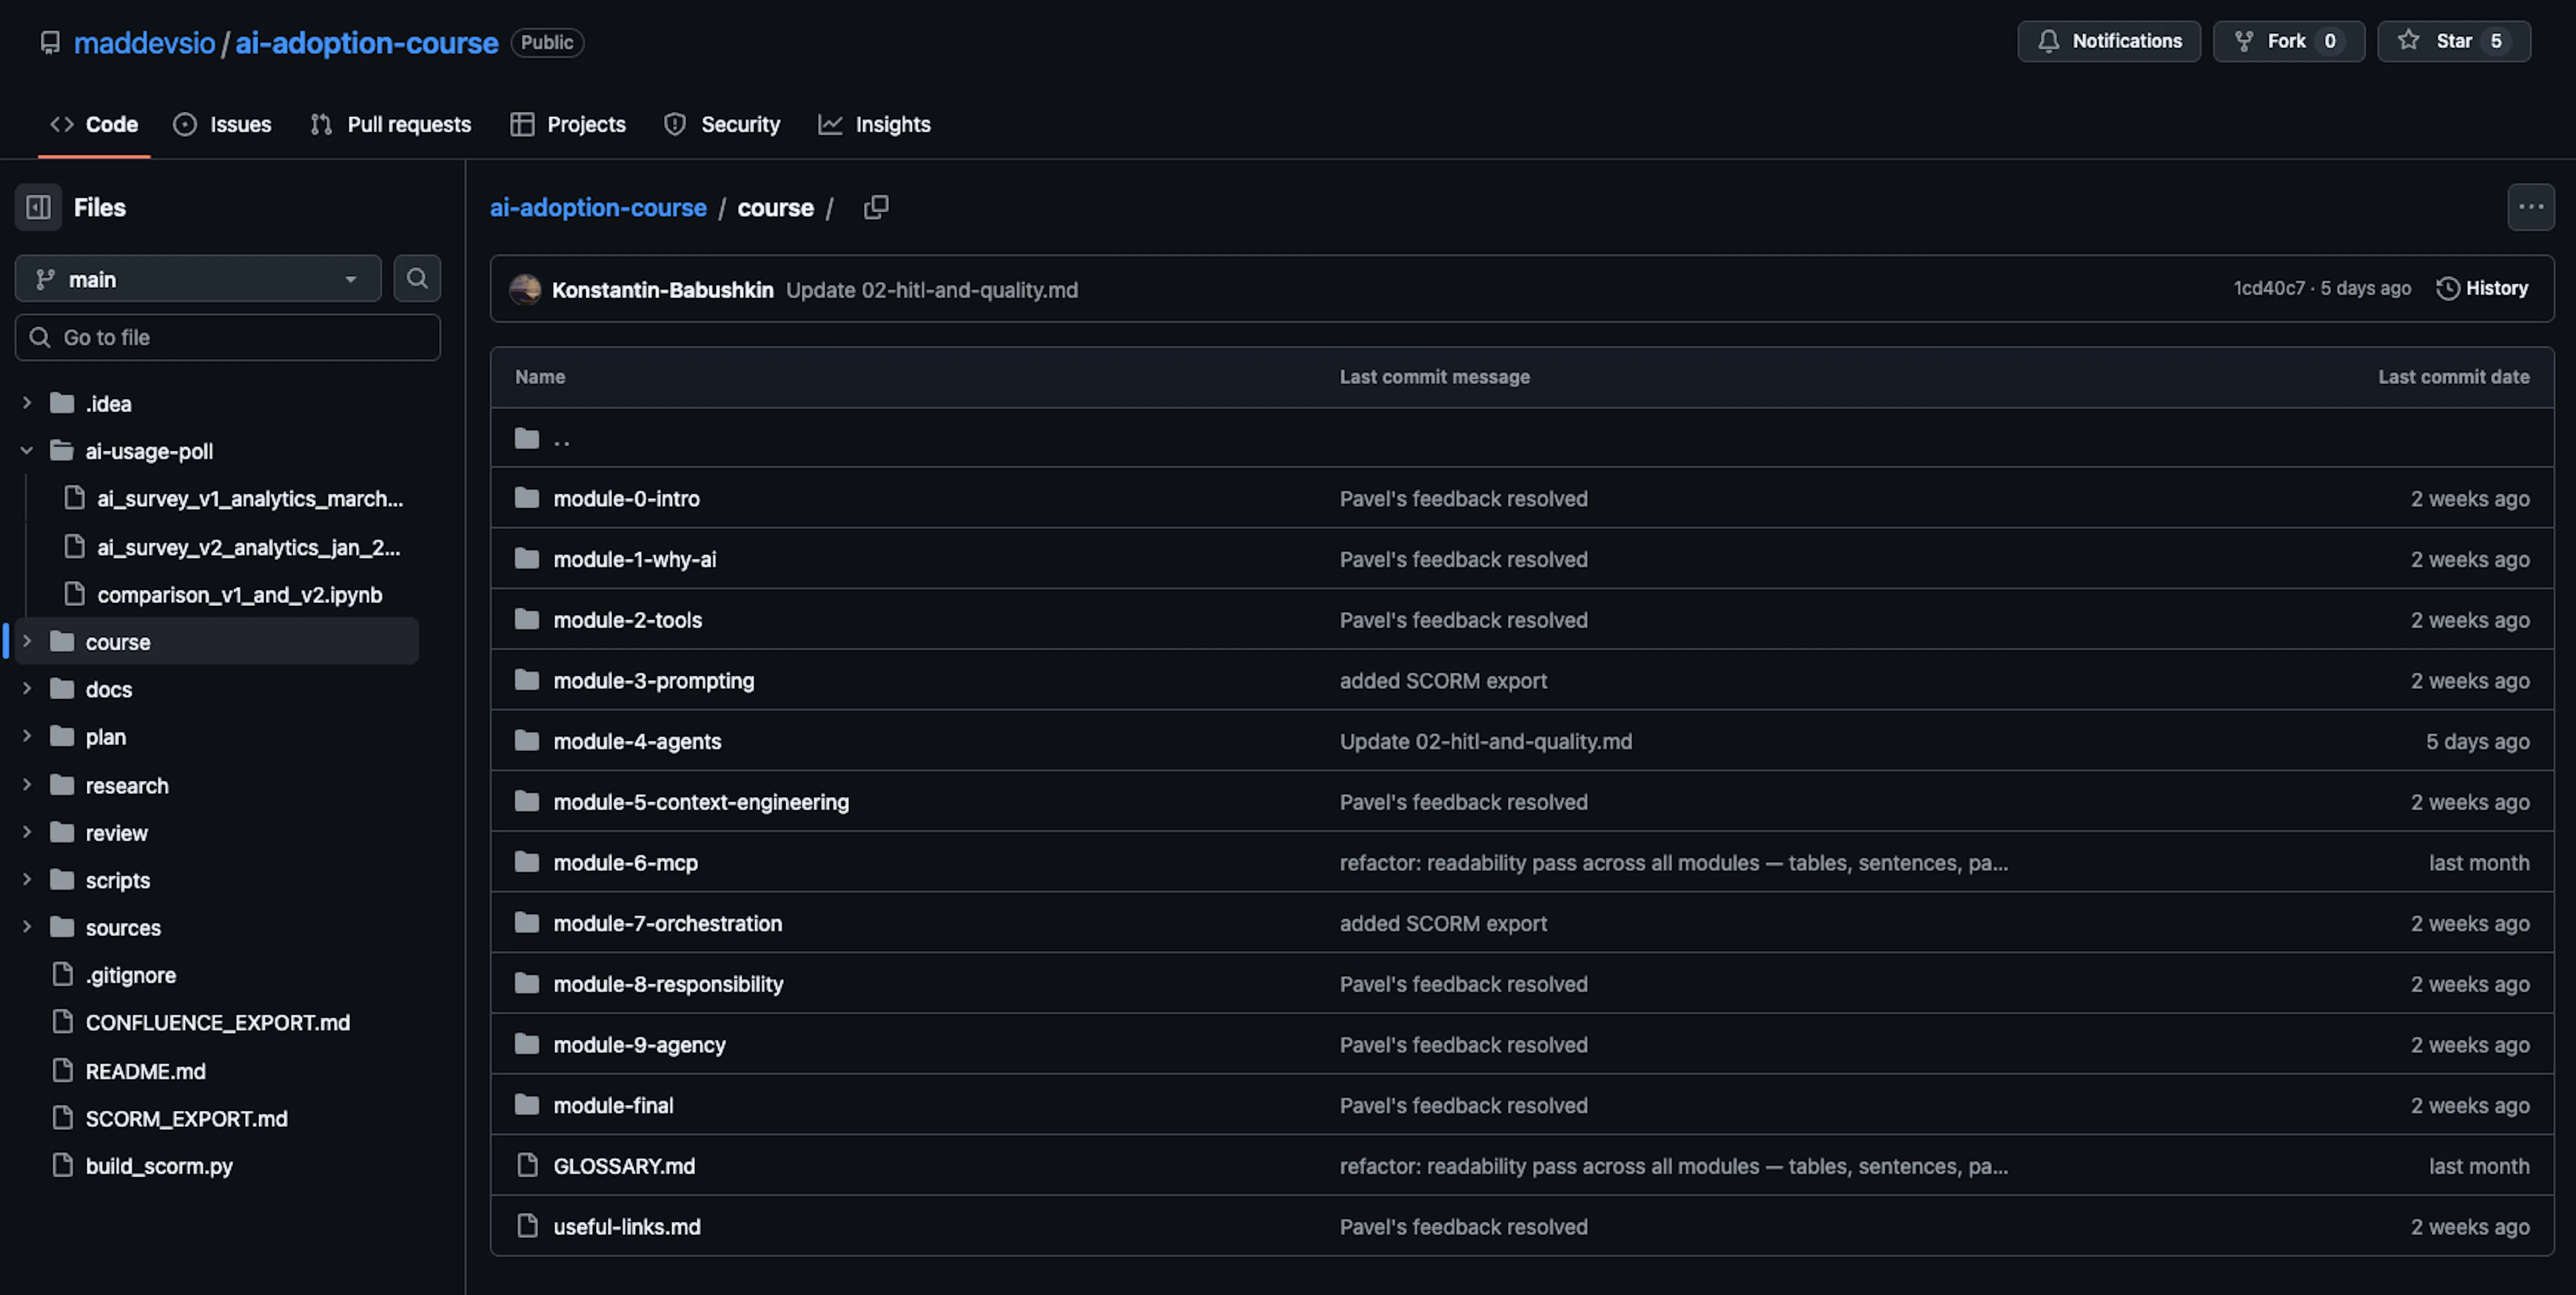The width and height of the screenshot is (2576, 1295).
Task: Click the maddevsio organization link
Action: click(144, 42)
